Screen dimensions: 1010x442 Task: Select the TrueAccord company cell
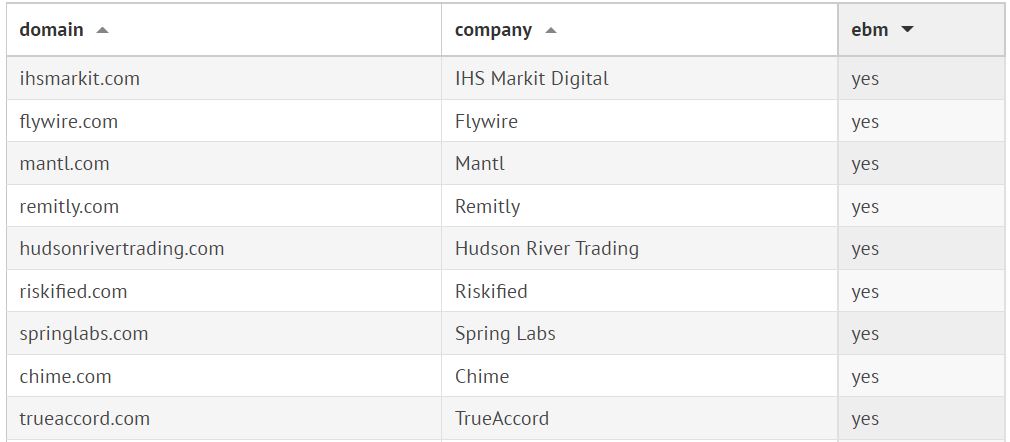(502, 419)
